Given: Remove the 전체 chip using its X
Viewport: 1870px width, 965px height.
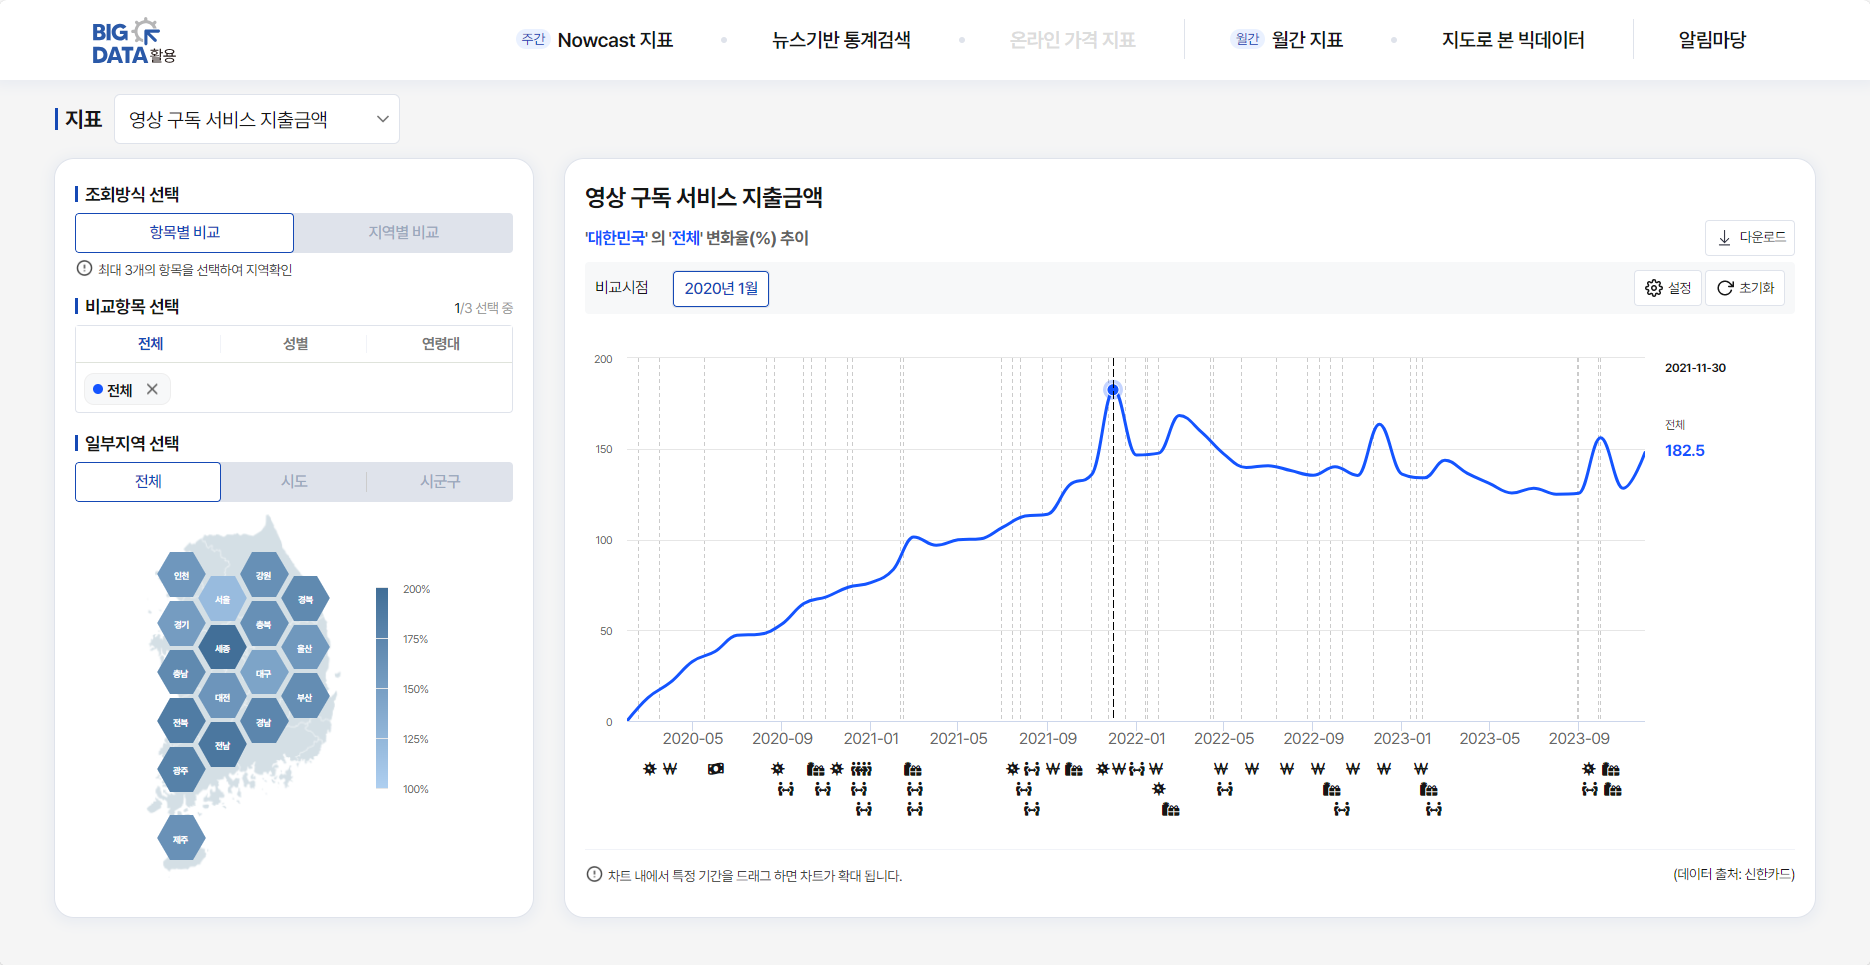Looking at the screenshot, I should (152, 389).
